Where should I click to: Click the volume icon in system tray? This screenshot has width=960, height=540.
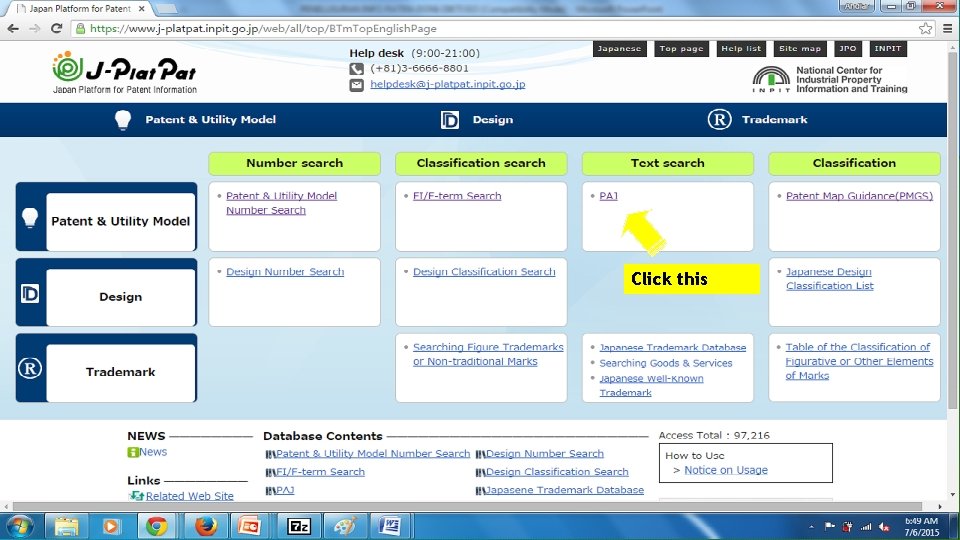tap(884, 527)
